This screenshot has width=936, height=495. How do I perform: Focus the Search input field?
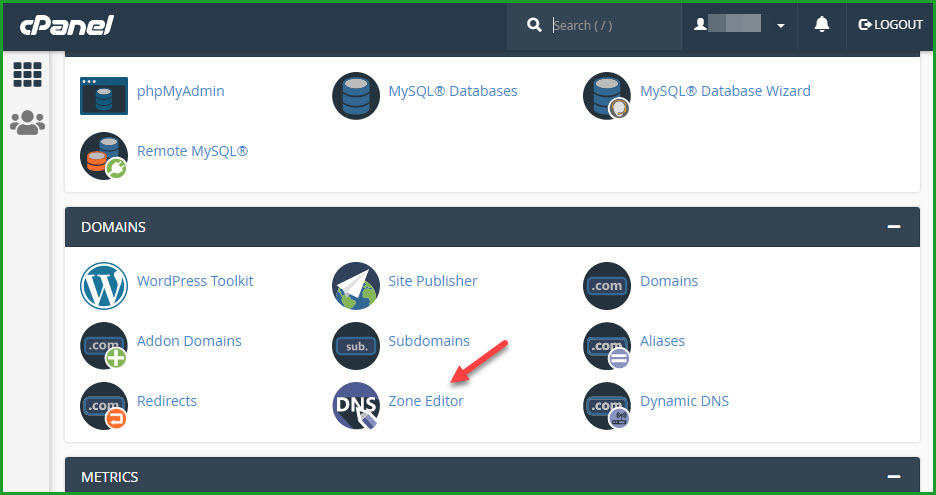615,25
